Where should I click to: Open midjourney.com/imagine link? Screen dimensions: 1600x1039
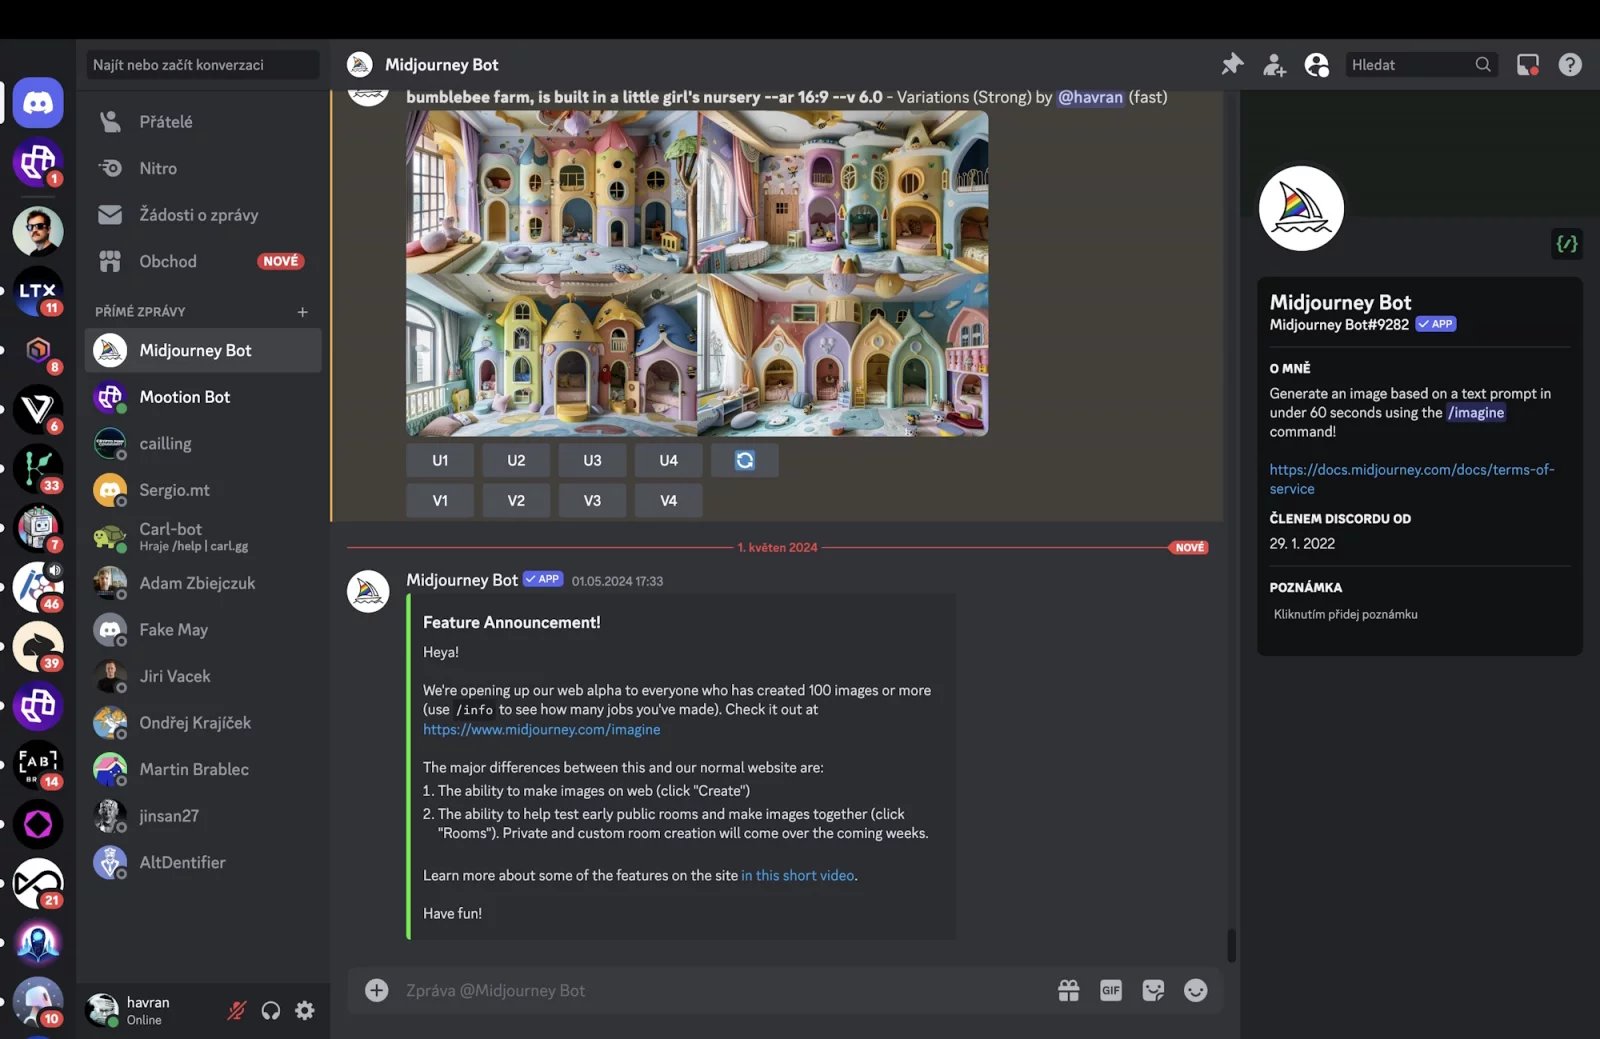click(541, 730)
